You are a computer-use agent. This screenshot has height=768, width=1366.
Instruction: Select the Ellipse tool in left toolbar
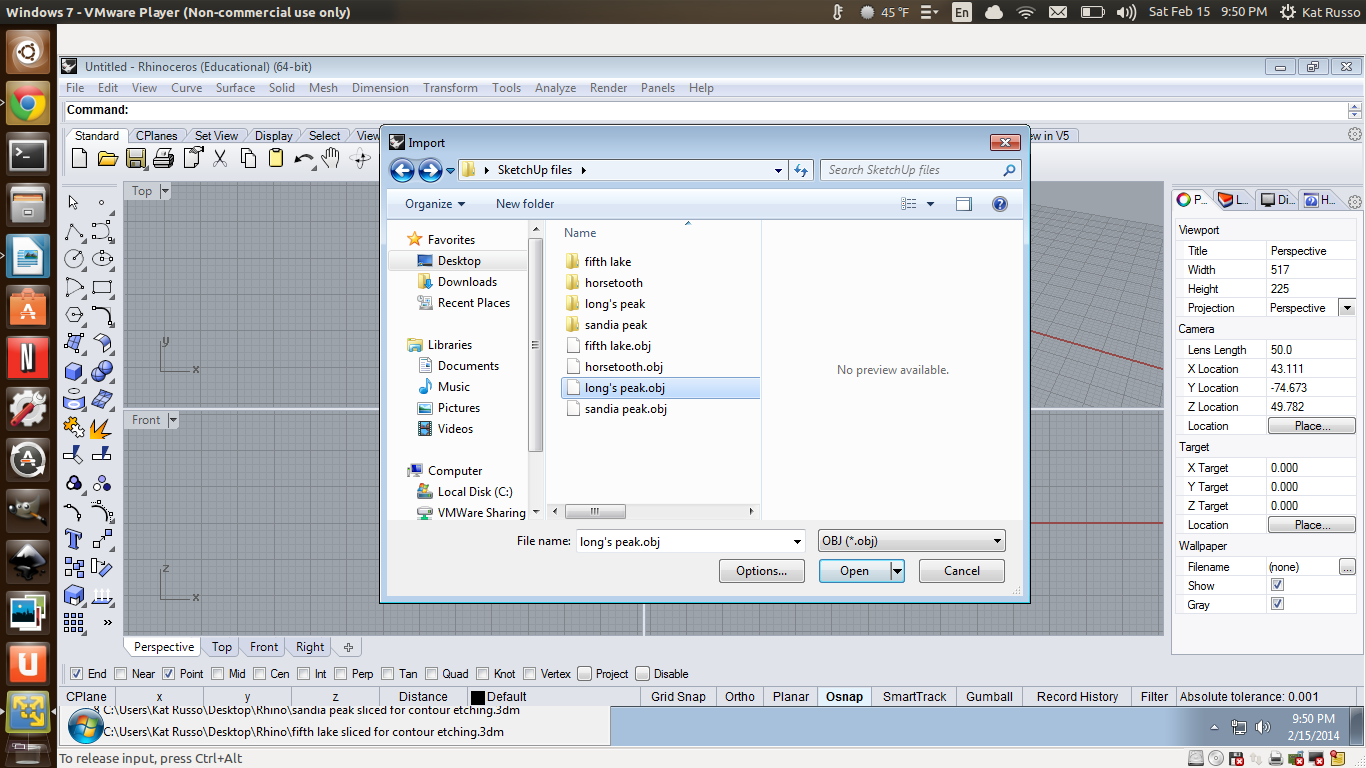pyautogui.click(x=102, y=259)
